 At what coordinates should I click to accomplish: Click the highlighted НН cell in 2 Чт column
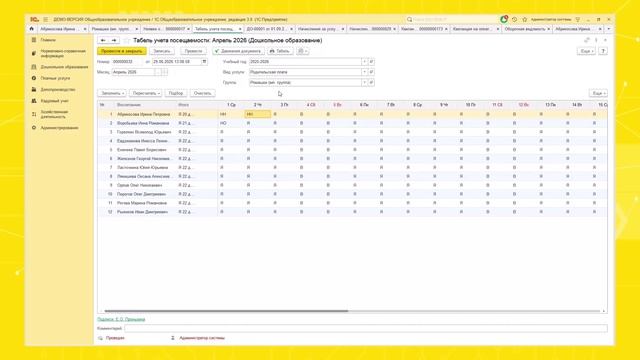tap(258, 114)
